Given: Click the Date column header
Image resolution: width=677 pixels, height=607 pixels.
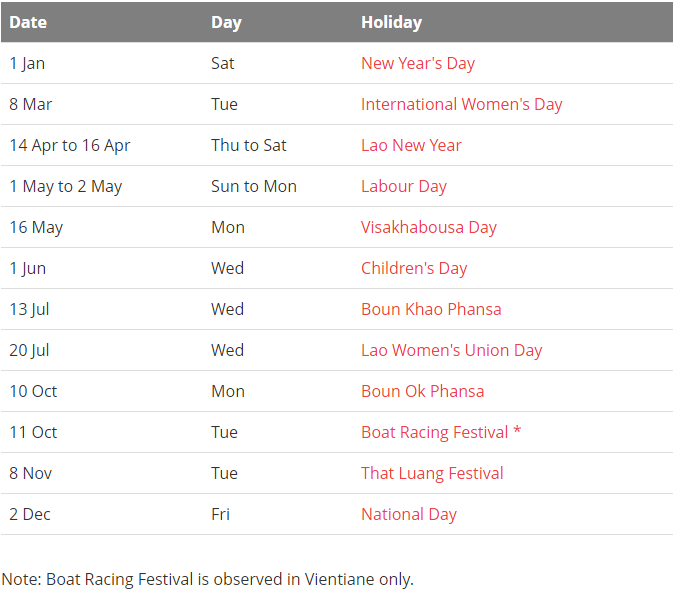Looking at the screenshot, I should 28,22.
